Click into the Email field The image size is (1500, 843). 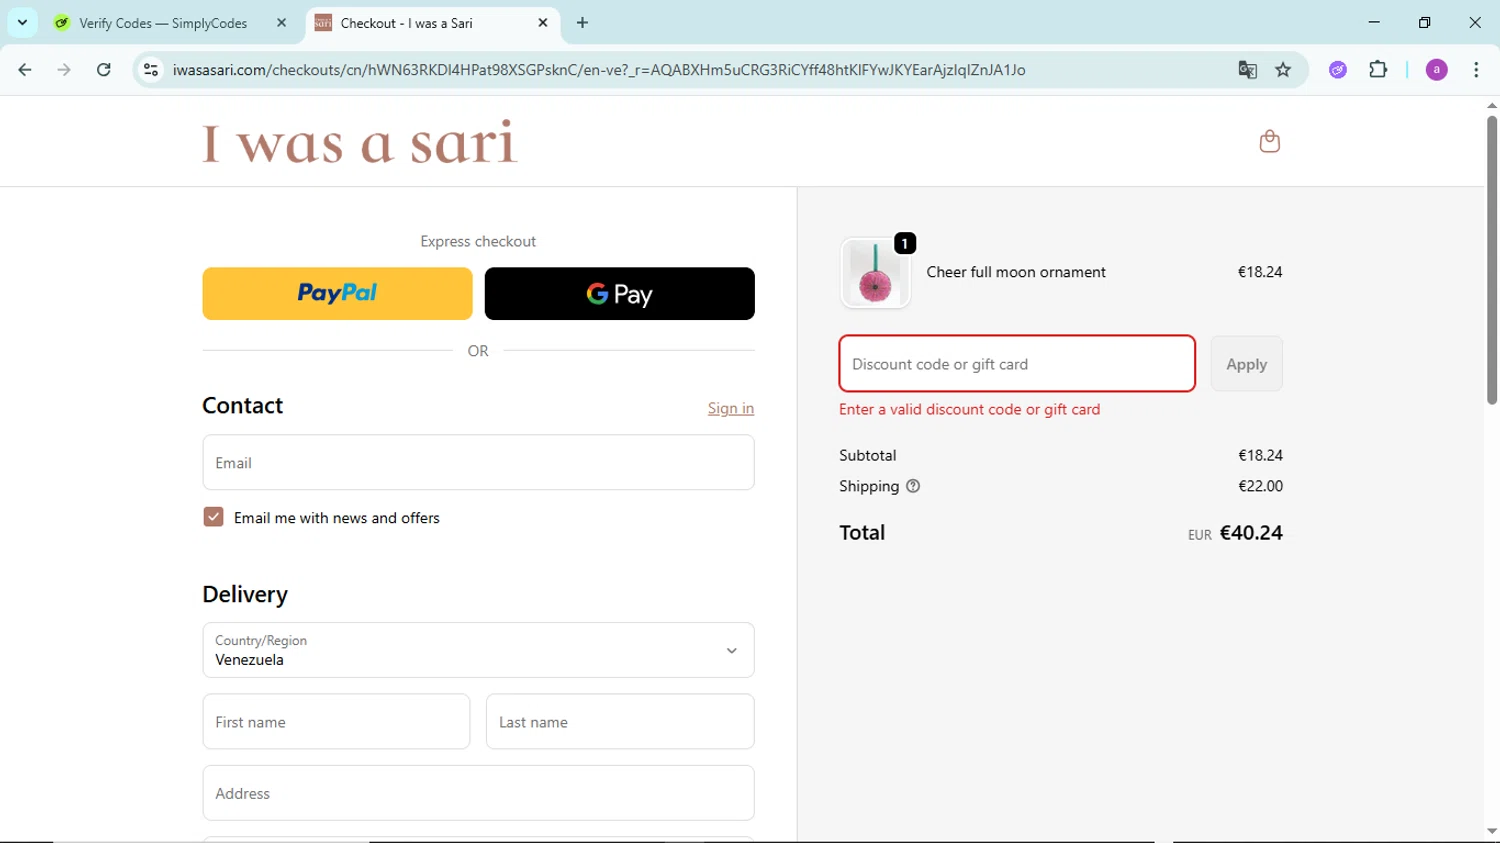[x=478, y=462]
